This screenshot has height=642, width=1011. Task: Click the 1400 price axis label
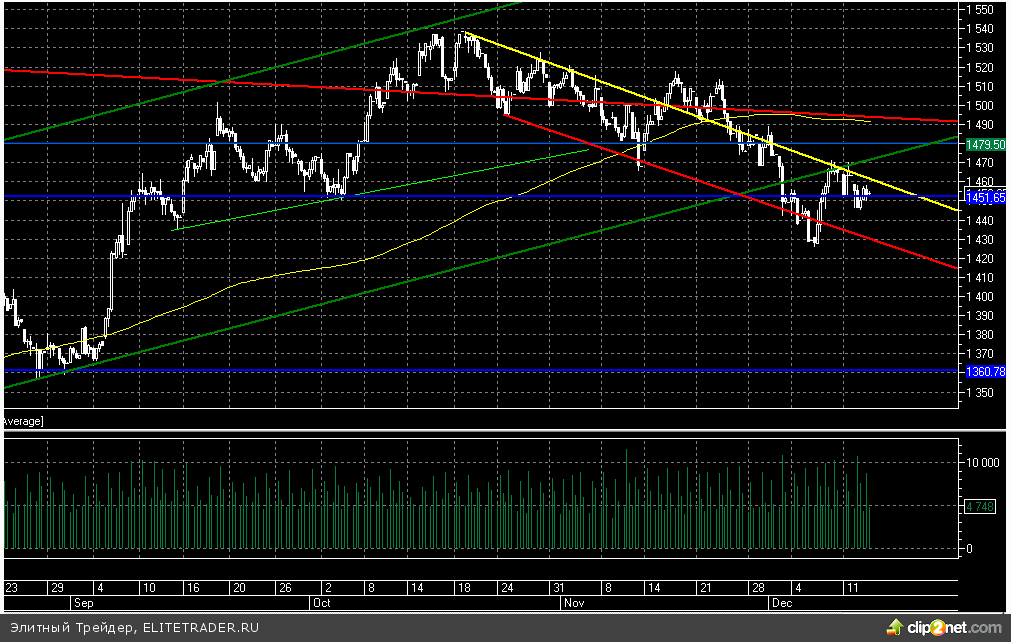(982, 297)
